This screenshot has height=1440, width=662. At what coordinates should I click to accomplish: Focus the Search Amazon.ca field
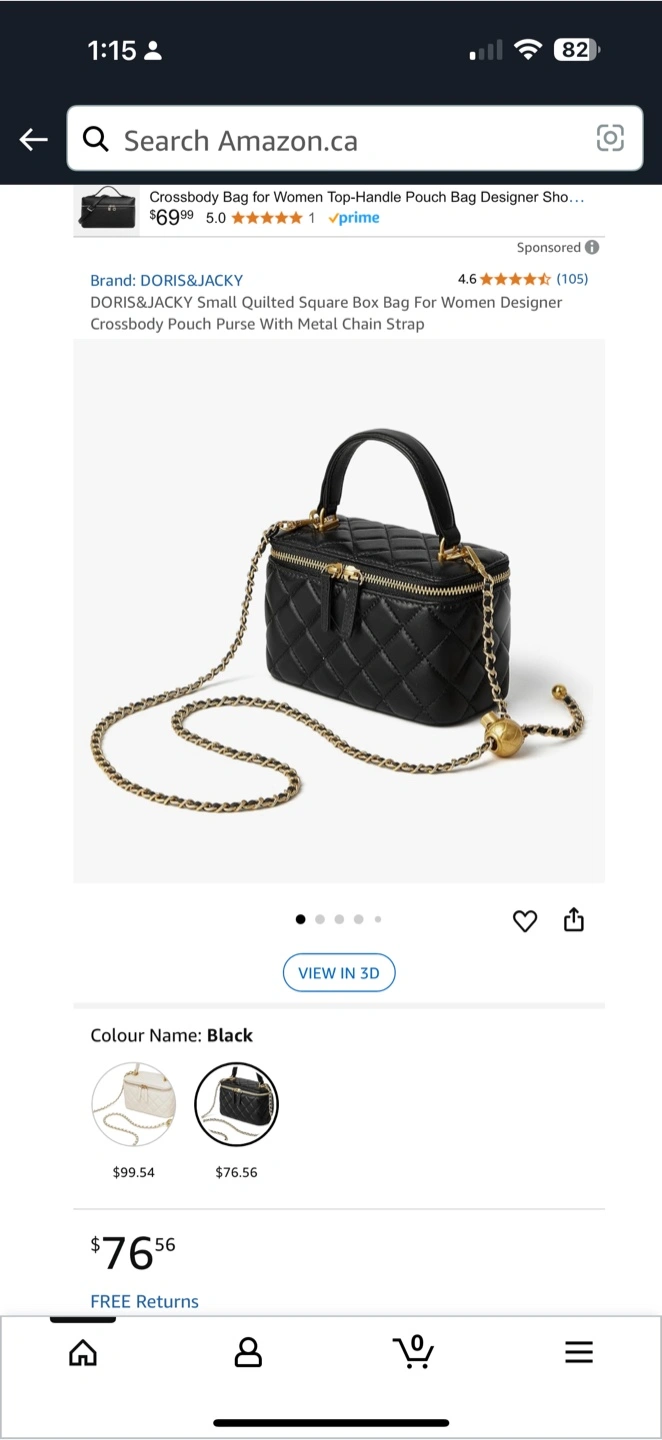[x=355, y=139]
